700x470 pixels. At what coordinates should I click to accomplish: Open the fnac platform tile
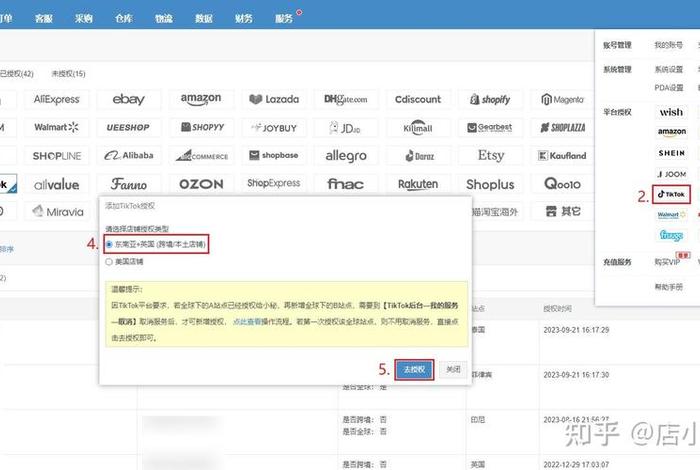click(346, 184)
